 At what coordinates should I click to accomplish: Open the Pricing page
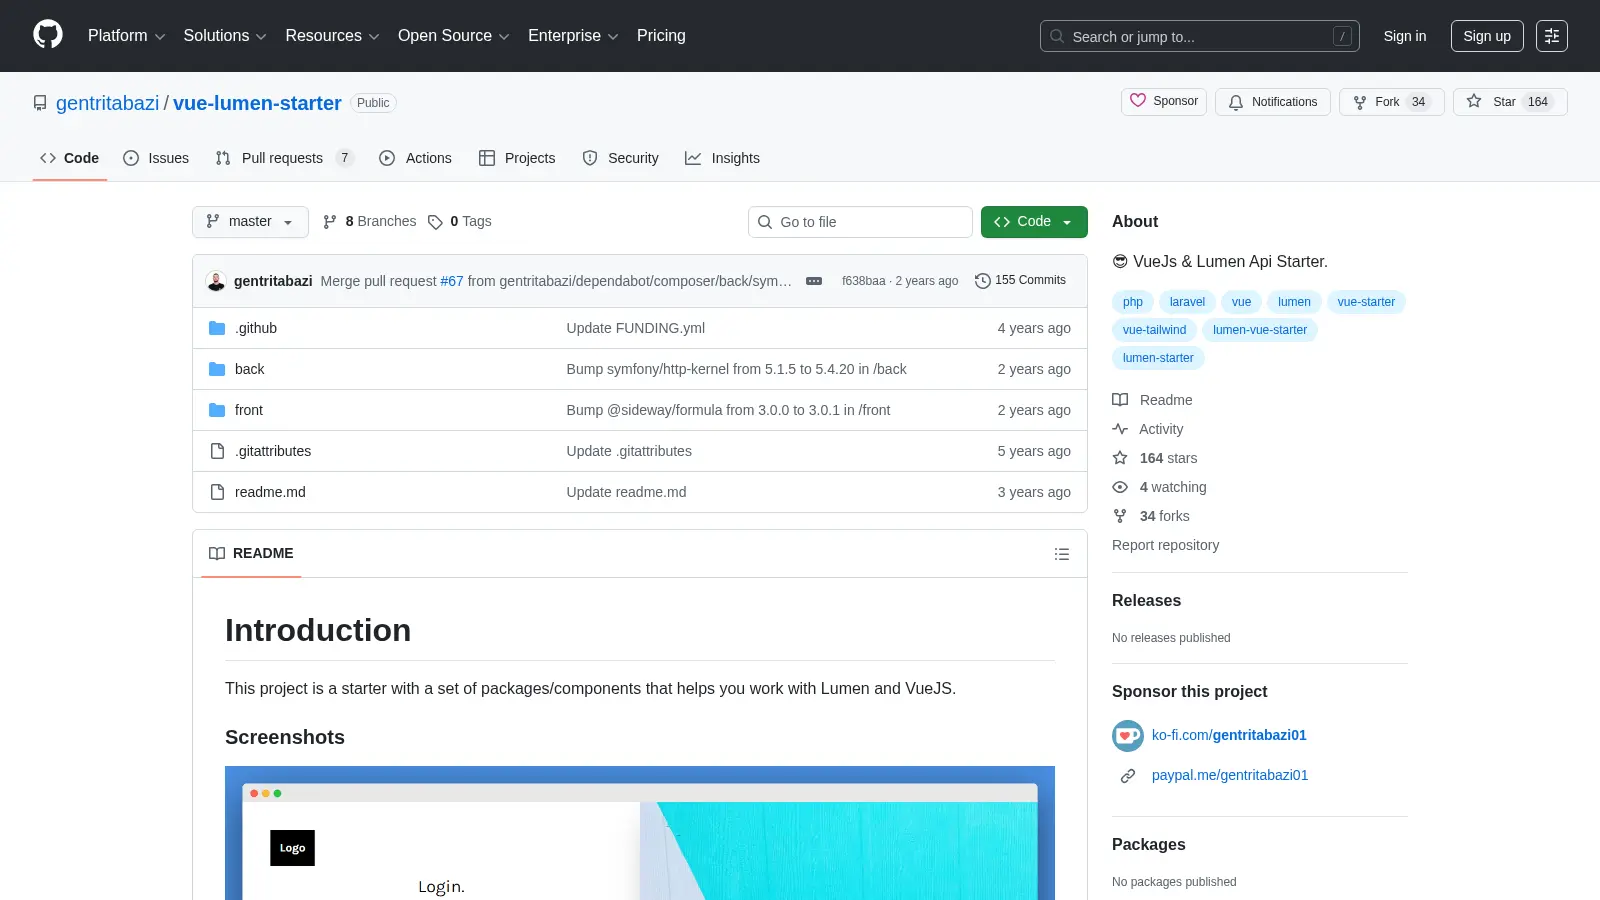[x=661, y=36]
